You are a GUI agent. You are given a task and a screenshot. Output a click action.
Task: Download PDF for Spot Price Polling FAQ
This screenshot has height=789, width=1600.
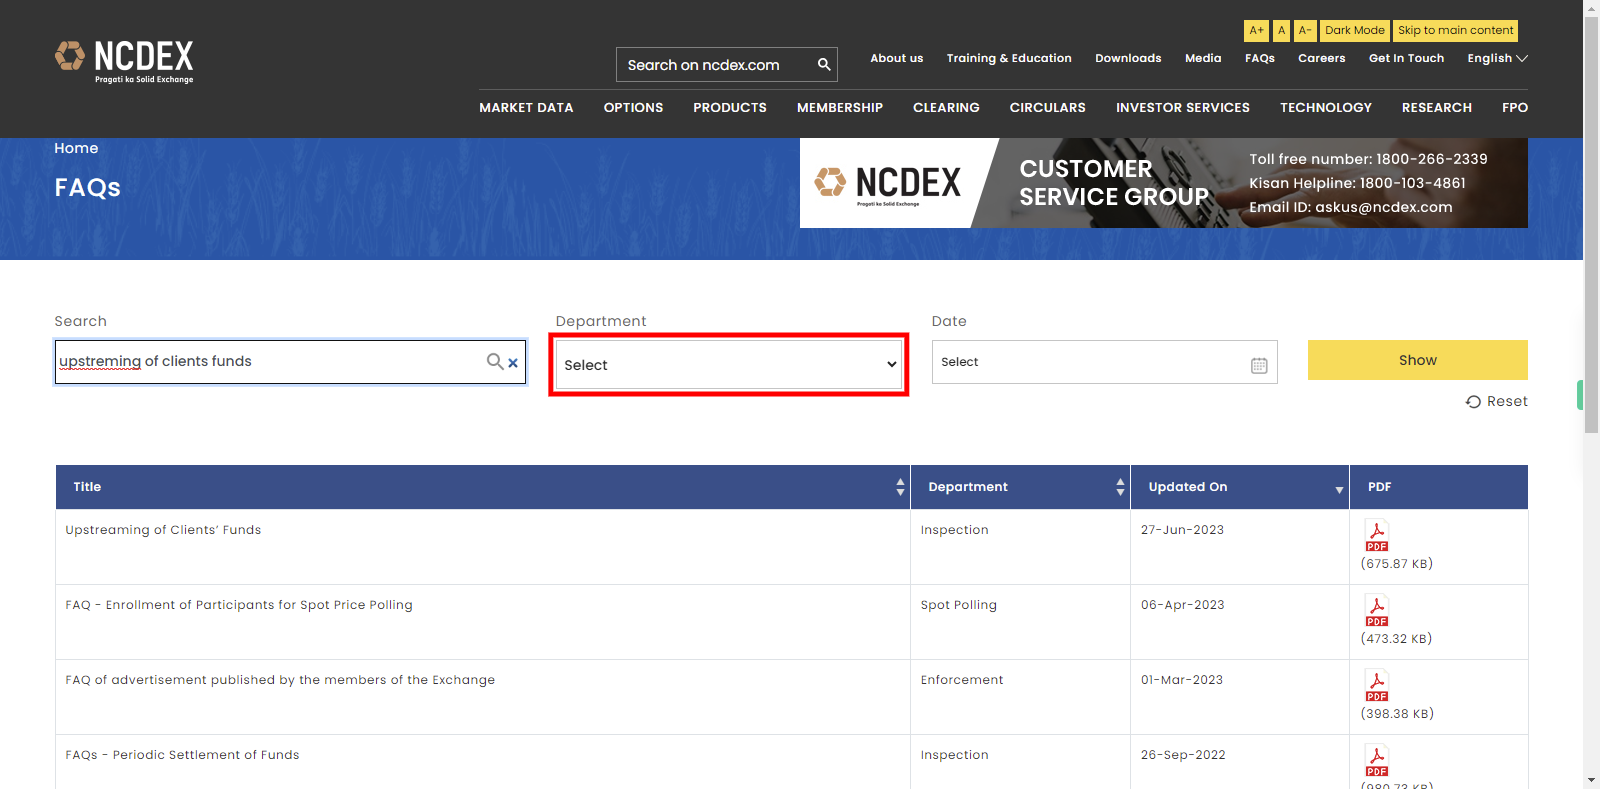coord(1377,610)
